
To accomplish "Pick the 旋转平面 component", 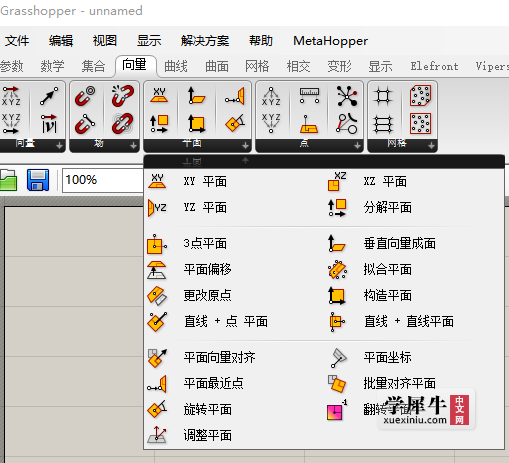I will coord(207,410).
